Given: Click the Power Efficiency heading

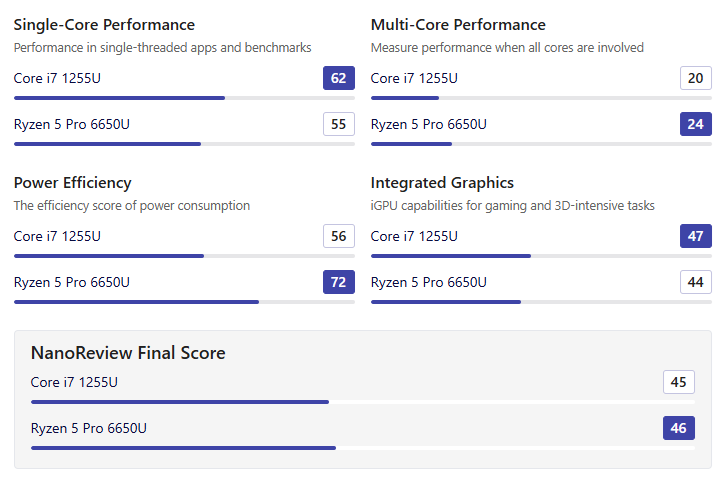Looking at the screenshot, I should click(x=73, y=183).
